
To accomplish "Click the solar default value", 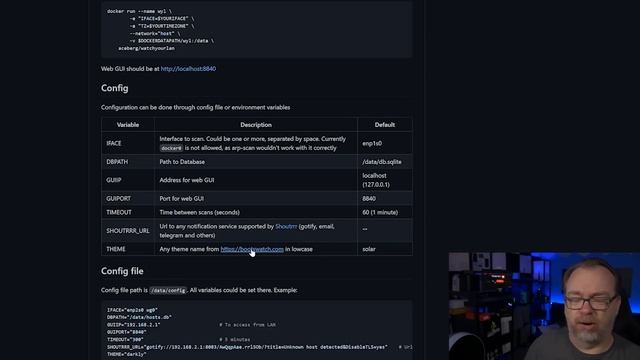I will pos(369,249).
